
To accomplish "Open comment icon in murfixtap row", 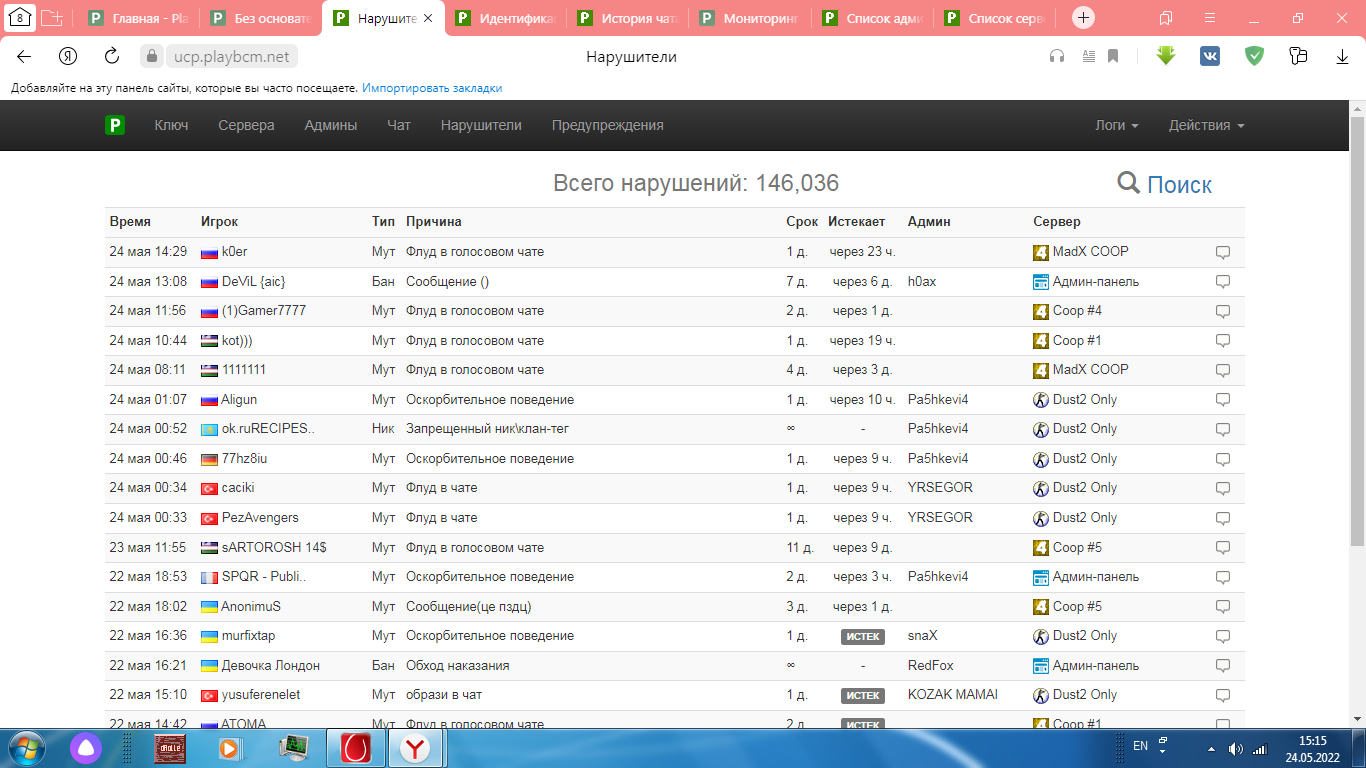I will [1222, 636].
